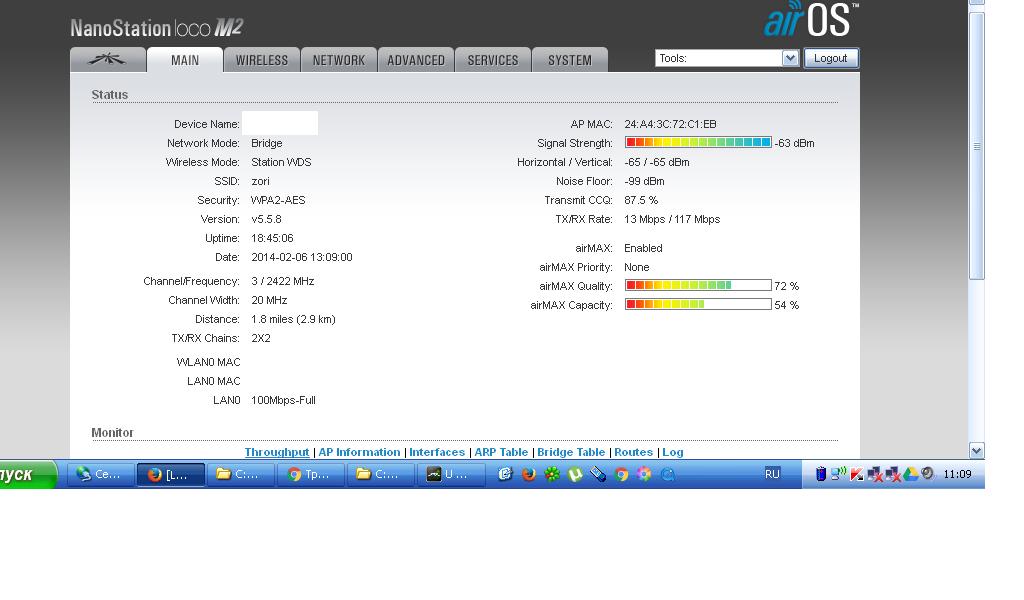Viewport: 1024px width, 600px height.
Task: Open the ADVANCED tab
Action: [416, 60]
